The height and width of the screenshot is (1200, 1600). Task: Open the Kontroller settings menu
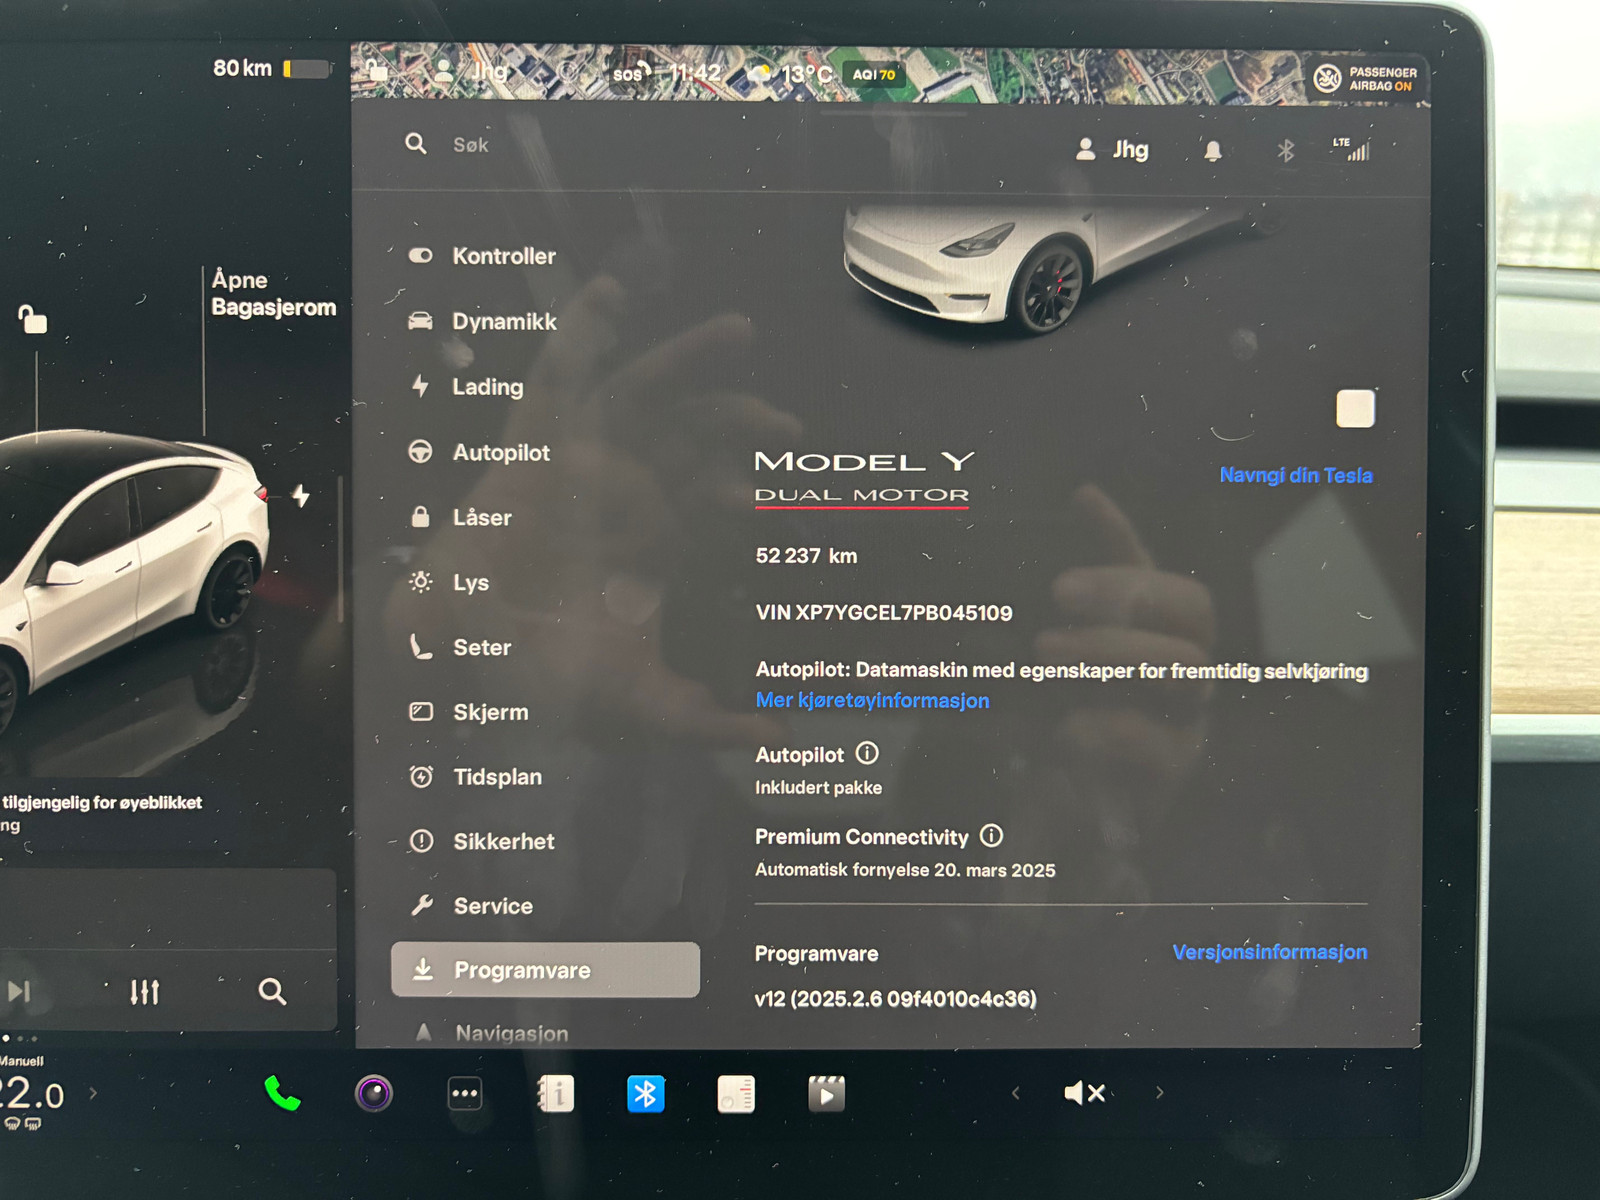482,256
